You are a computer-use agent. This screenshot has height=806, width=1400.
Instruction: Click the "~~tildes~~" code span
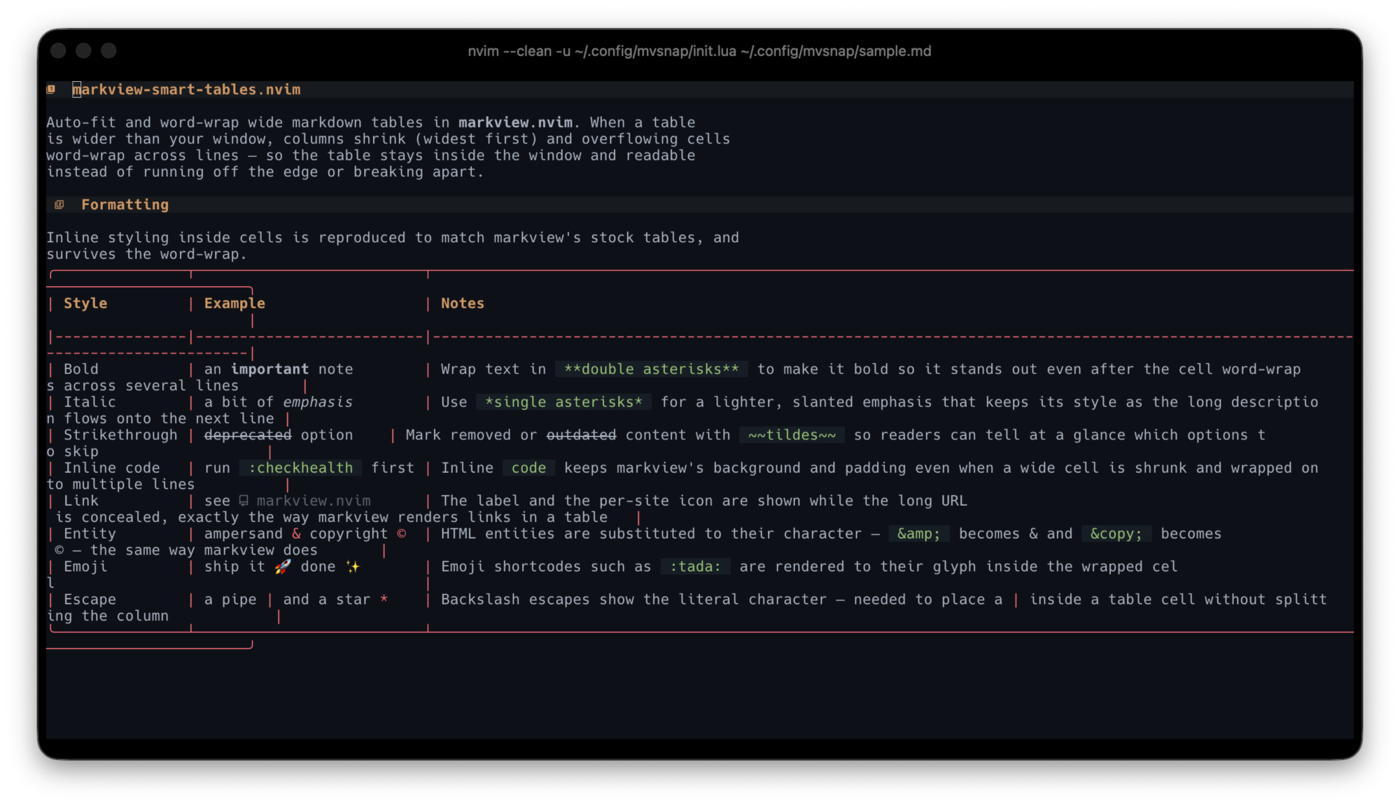792,436
